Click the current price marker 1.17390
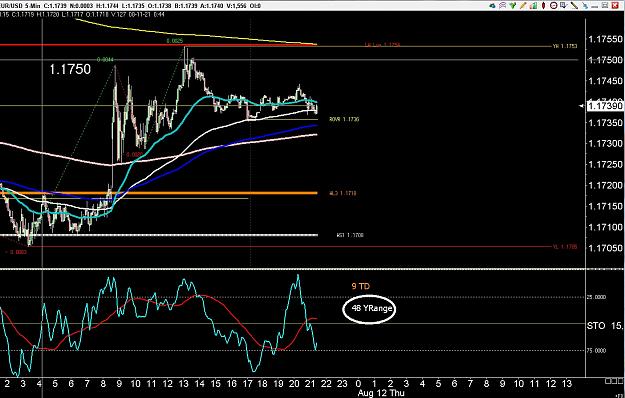 pyautogui.click(x=605, y=106)
